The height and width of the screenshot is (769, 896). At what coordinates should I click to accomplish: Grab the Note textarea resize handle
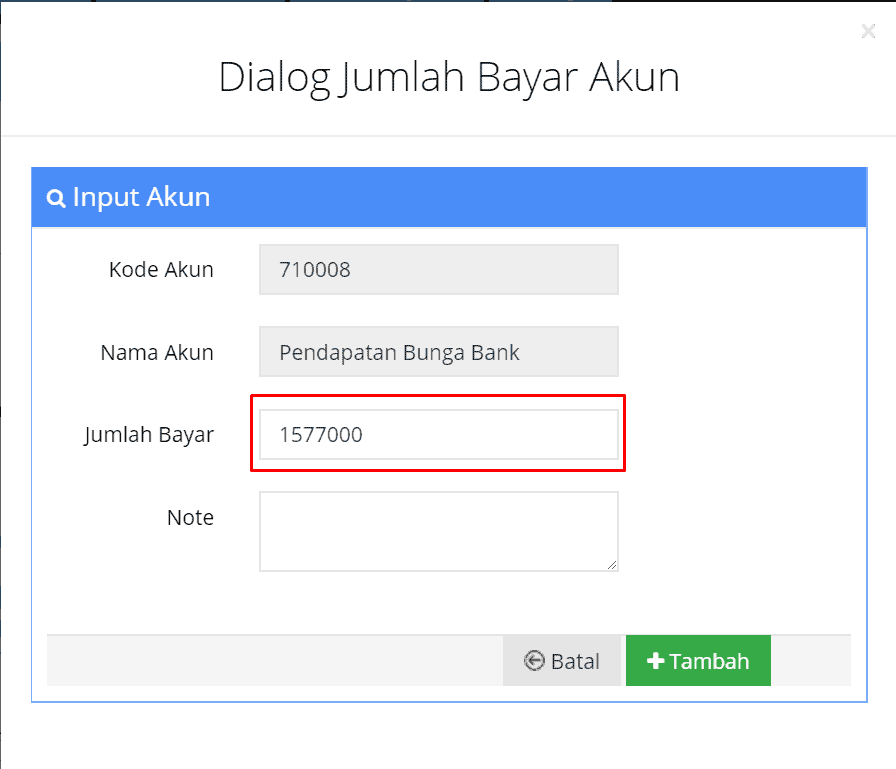click(x=612, y=564)
